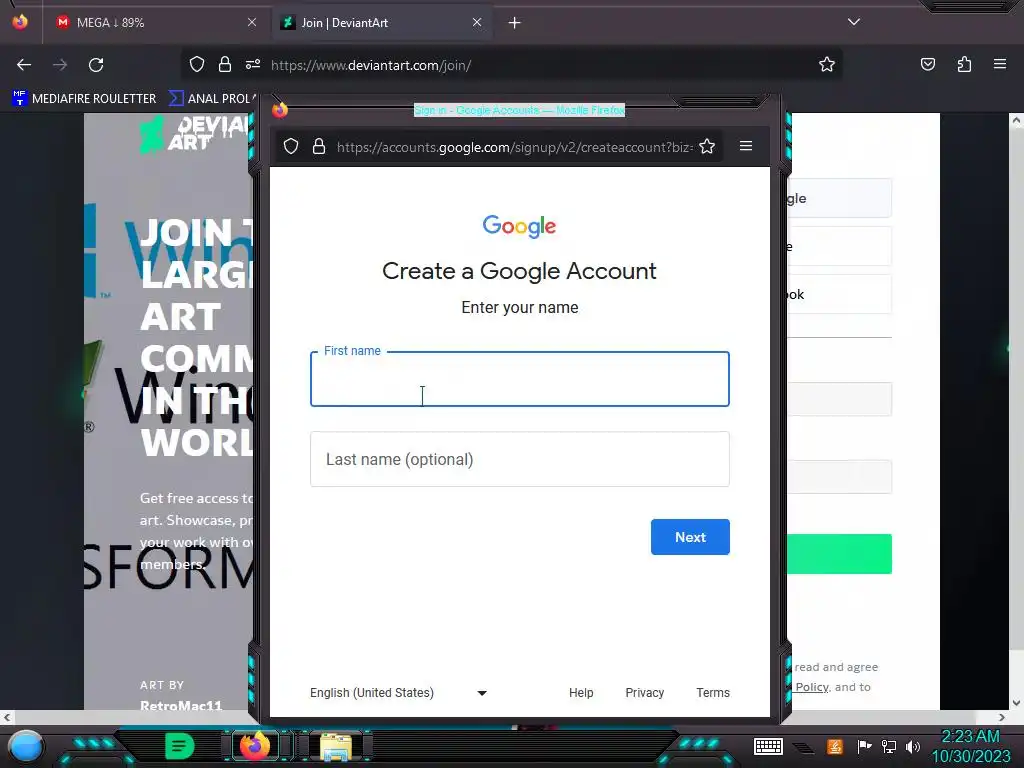
Task: Click the Java update tray icon
Action: coord(835,746)
